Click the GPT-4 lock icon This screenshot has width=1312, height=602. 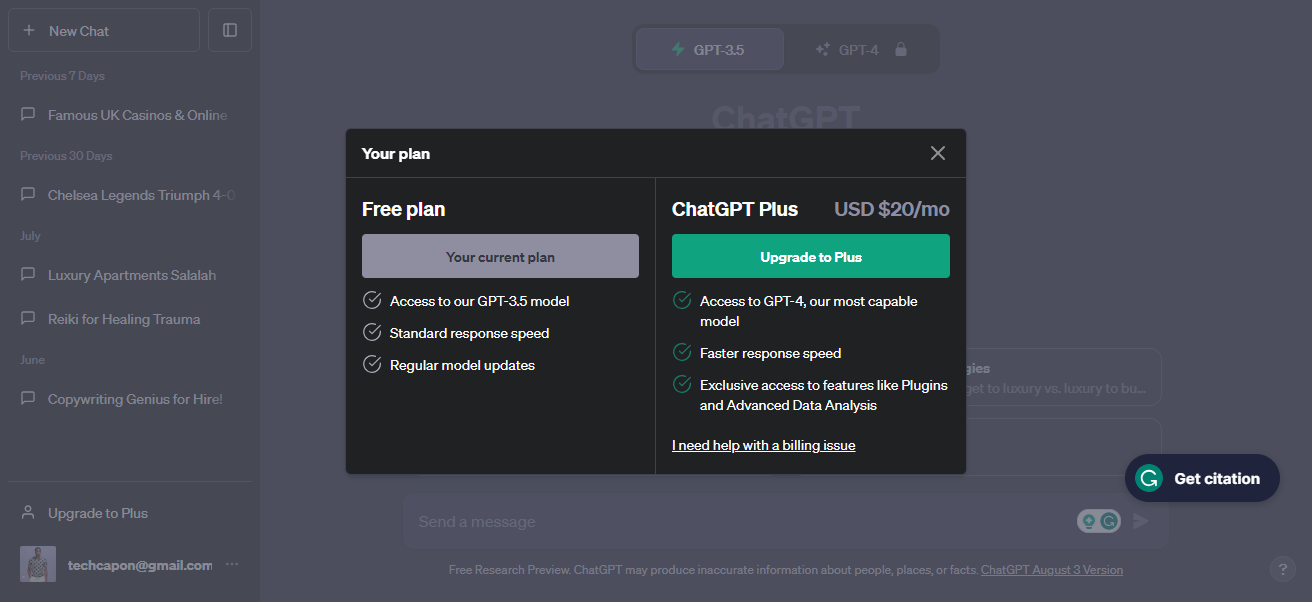pos(901,49)
